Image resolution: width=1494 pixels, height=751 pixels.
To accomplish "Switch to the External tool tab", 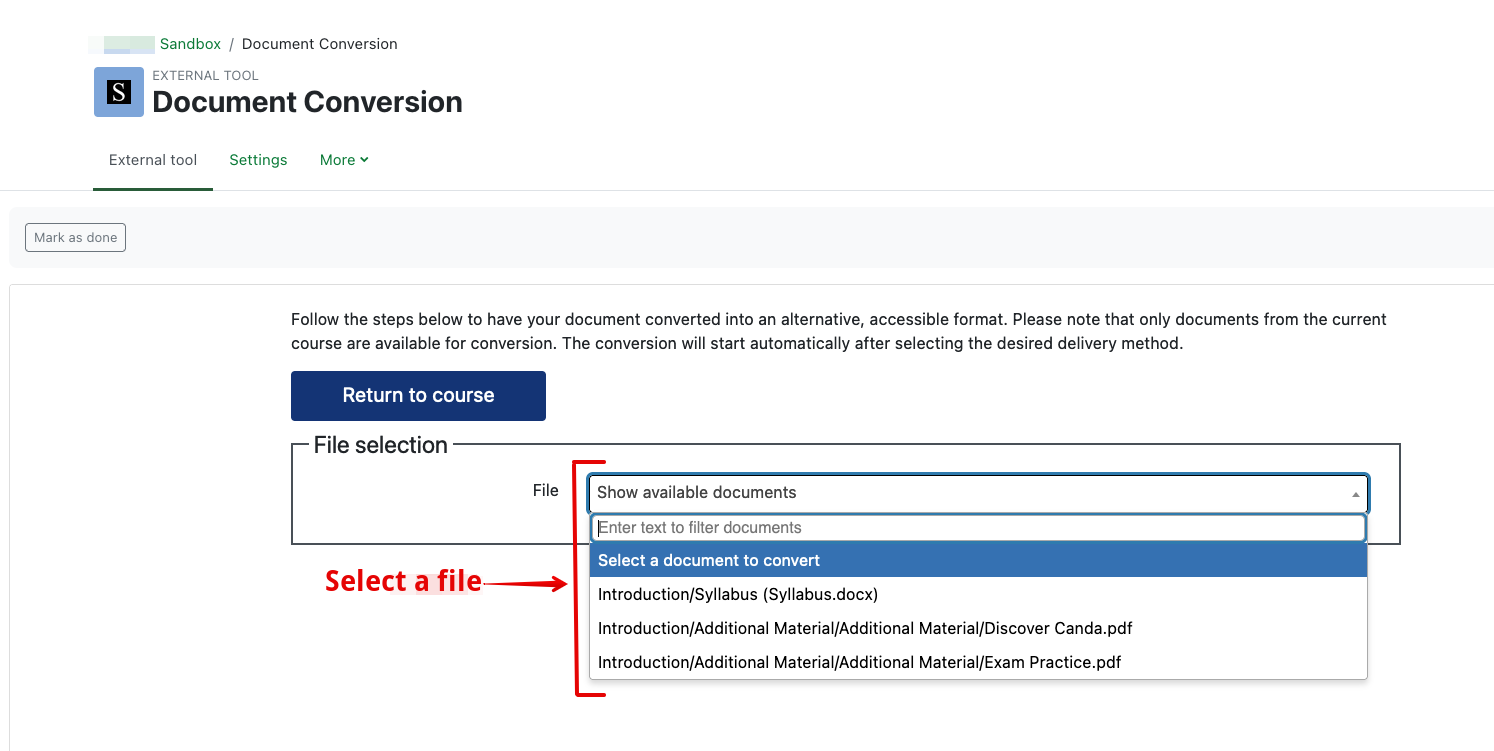I will click(153, 160).
